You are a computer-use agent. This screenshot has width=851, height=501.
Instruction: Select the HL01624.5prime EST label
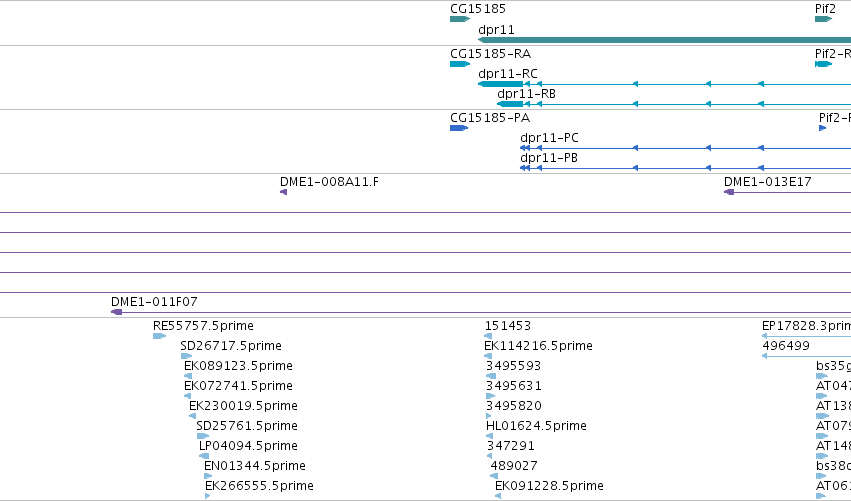click(536, 426)
